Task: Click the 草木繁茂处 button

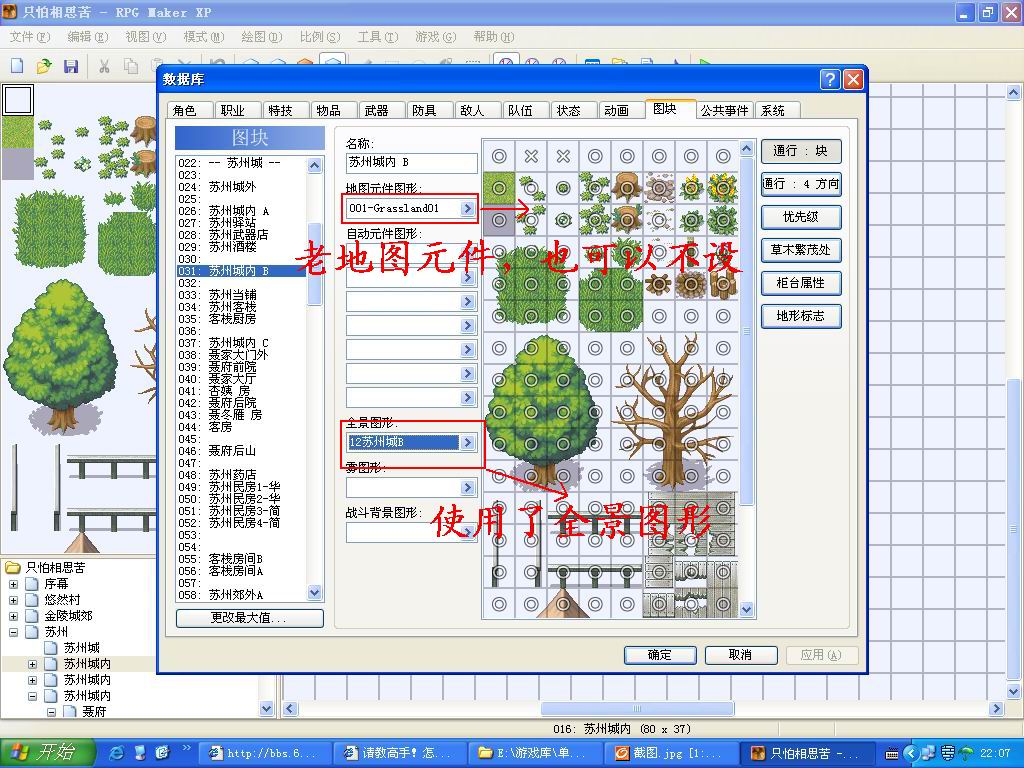Action: [x=801, y=249]
